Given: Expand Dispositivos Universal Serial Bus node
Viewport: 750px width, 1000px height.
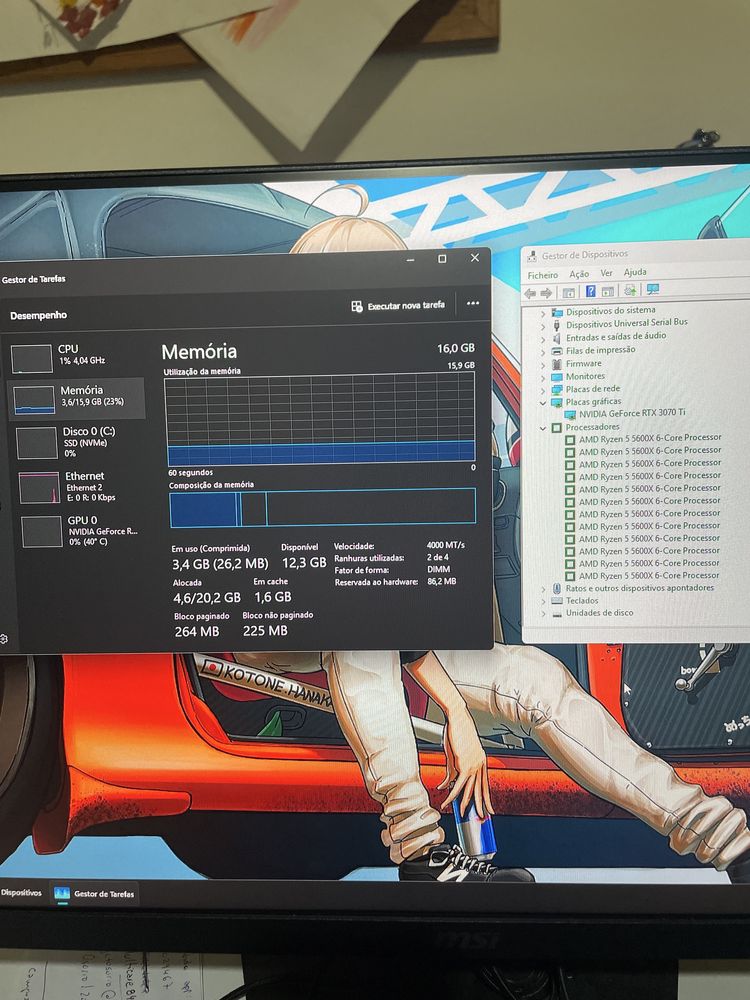Looking at the screenshot, I should (543, 326).
